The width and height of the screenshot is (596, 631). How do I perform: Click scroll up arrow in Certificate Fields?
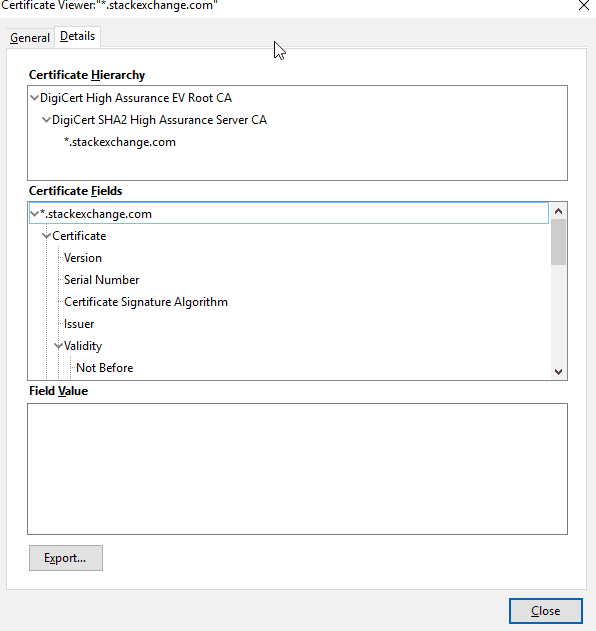[x=558, y=211]
